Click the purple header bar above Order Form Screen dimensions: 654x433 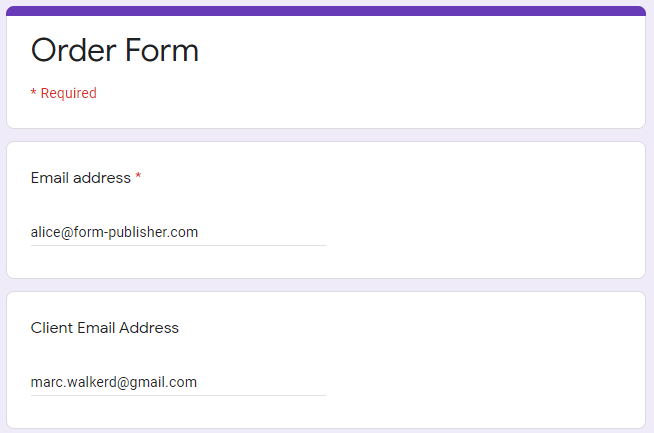[326, 11]
